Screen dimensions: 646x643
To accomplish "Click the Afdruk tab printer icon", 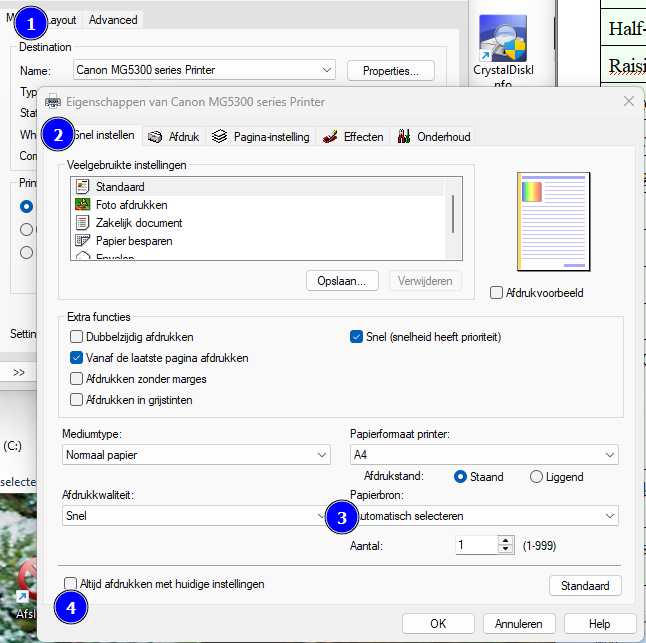I will 155,137.
